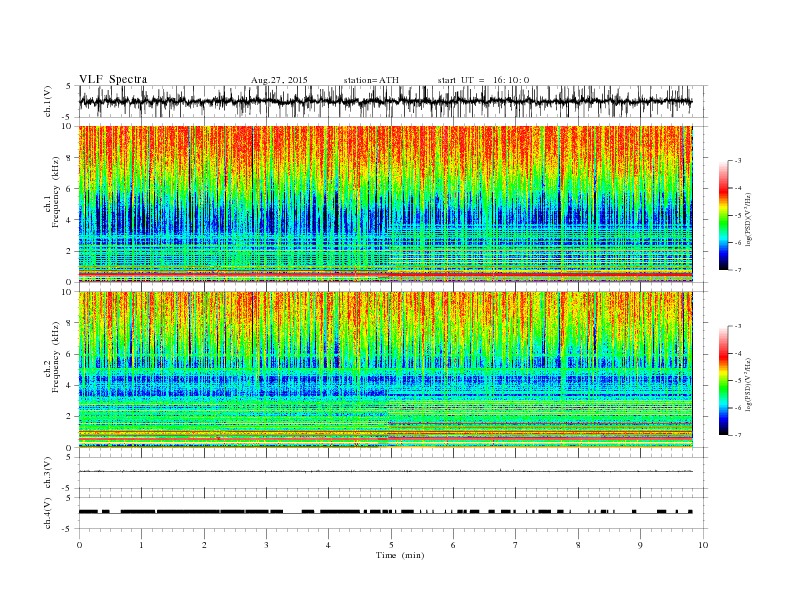Viewport: 792px width, 612px height.
Task: Click the ch.2 spectrogram plot area
Action: pos(386,370)
